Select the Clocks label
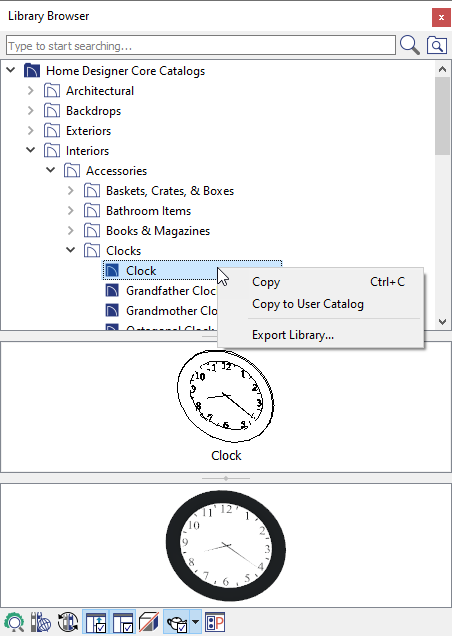Image resolution: width=452 pixels, height=636 pixels. tap(123, 250)
